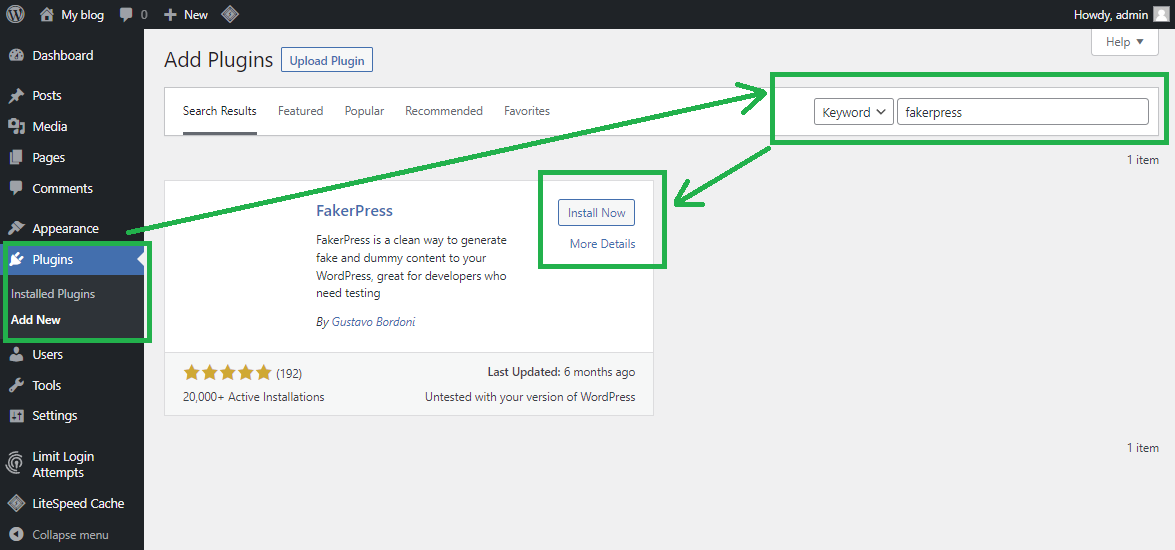Click the comments bubble icon in admin bar

point(127,15)
